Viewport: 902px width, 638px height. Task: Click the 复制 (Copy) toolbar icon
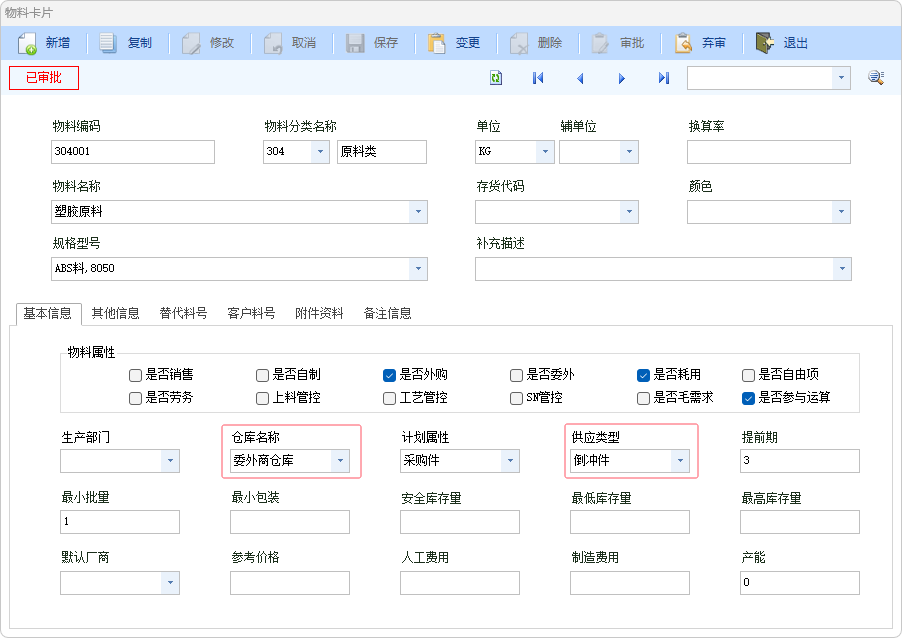click(109, 43)
